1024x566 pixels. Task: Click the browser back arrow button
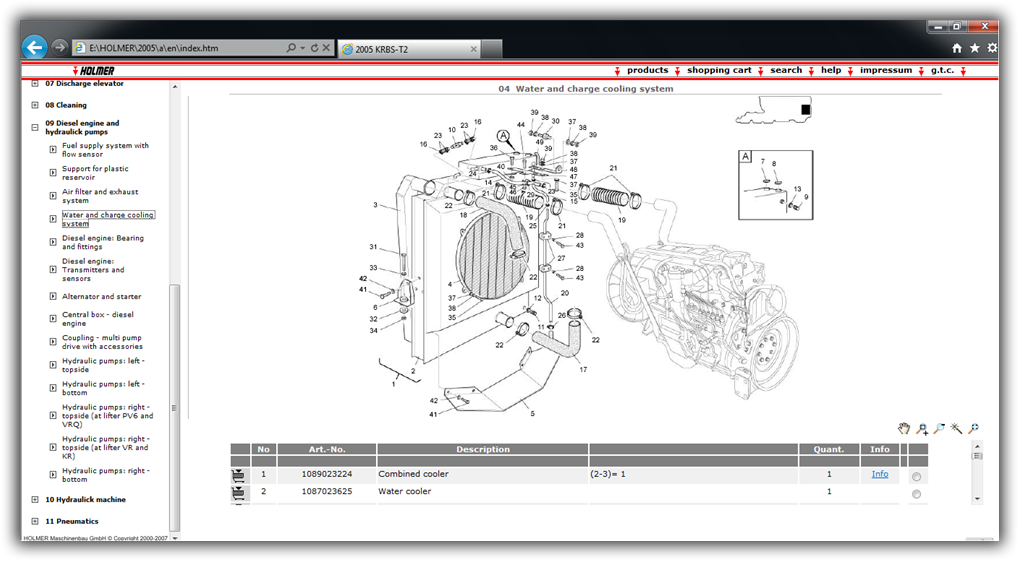(35, 48)
